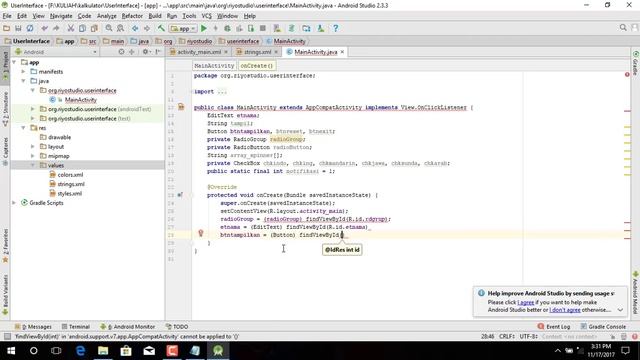This screenshot has height=360, width=640.
Task: Click the Find magnifier icon
Action: [x=109, y=28]
